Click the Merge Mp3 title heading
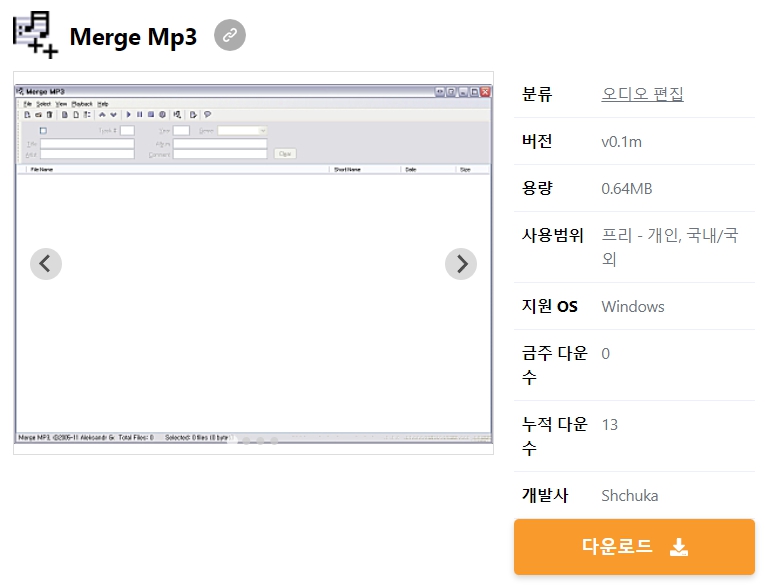Screen dimensions: 765x585 tap(133, 37)
